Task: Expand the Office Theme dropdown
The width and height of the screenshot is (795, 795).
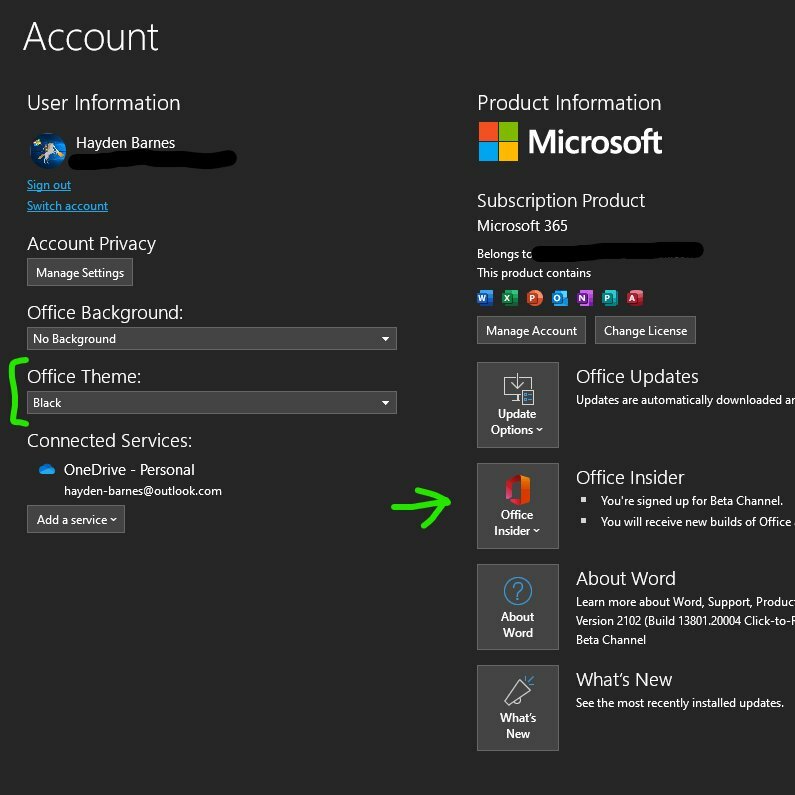Action: (x=212, y=403)
